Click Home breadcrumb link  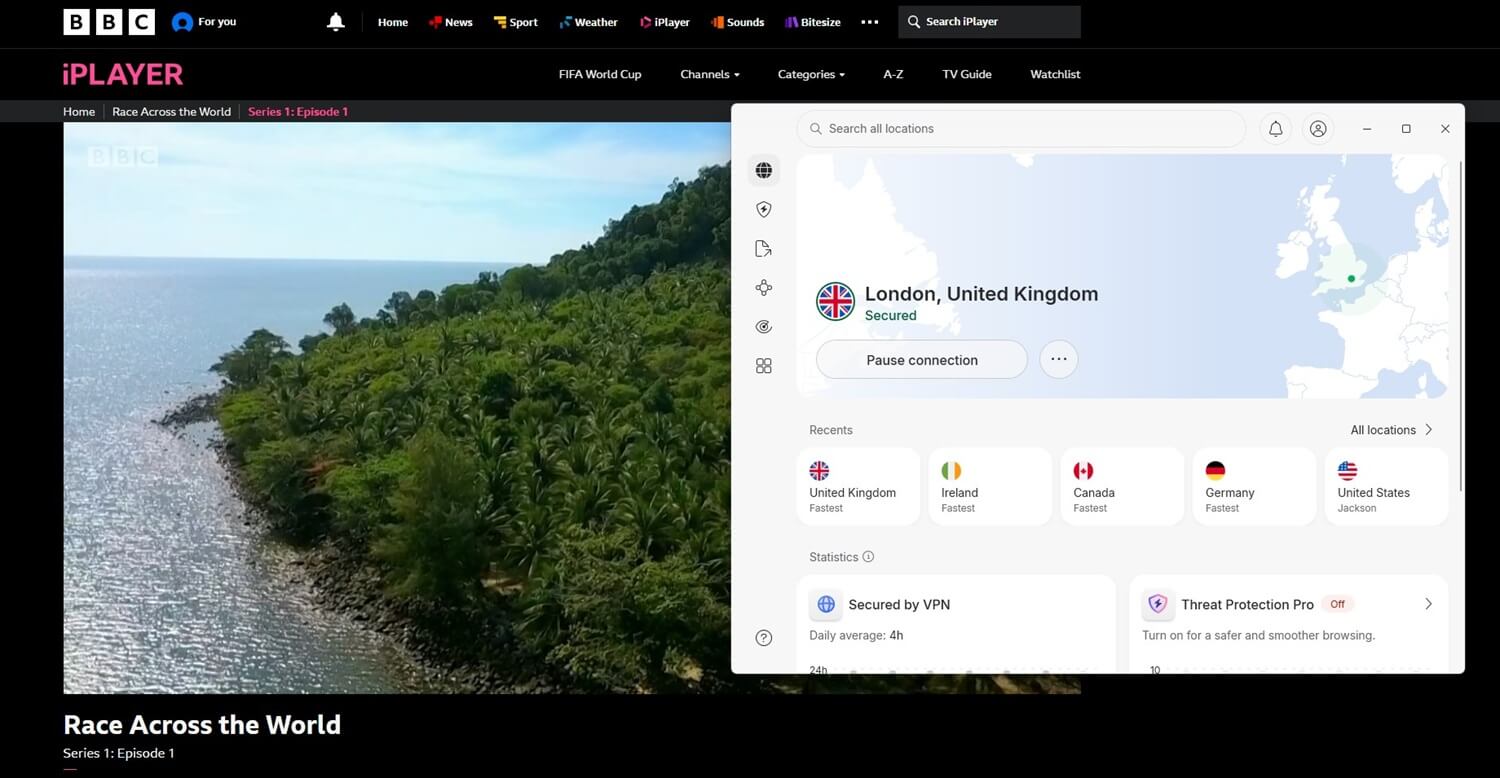pos(79,112)
